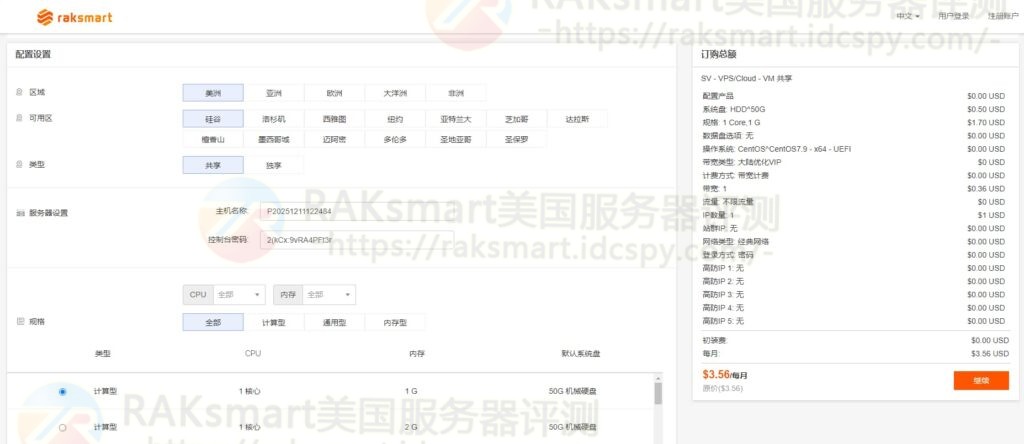Select the 计算型 2G plan radio button
1024x444 pixels.
pyautogui.click(x=63, y=427)
